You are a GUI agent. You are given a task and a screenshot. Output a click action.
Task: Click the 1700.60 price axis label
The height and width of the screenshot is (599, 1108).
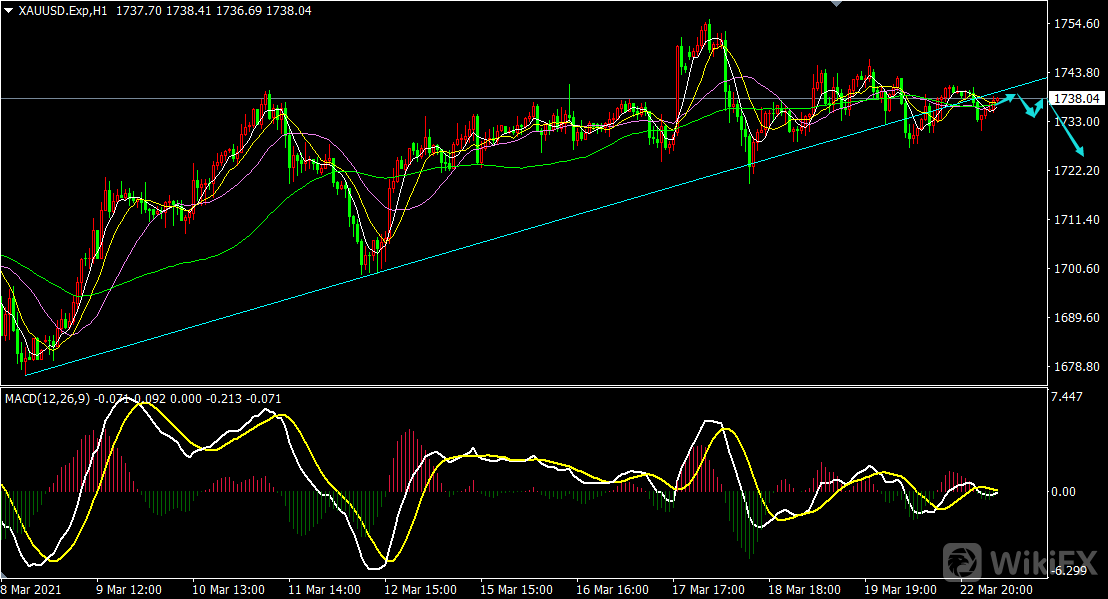pyautogui.click(x=1076, y=269)
